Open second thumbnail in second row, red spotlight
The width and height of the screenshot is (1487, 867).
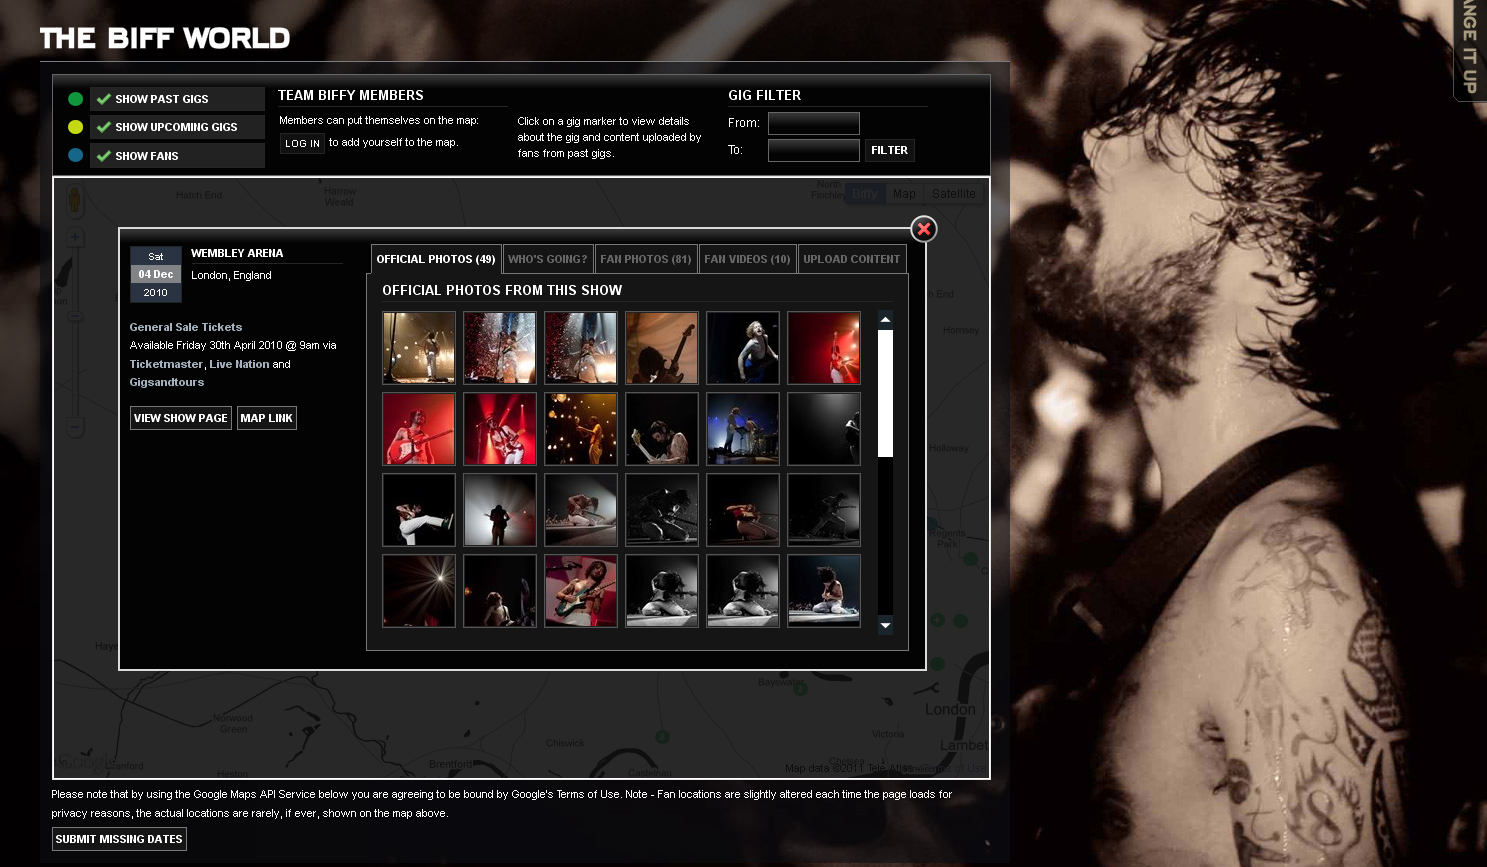tap(500, 429)
